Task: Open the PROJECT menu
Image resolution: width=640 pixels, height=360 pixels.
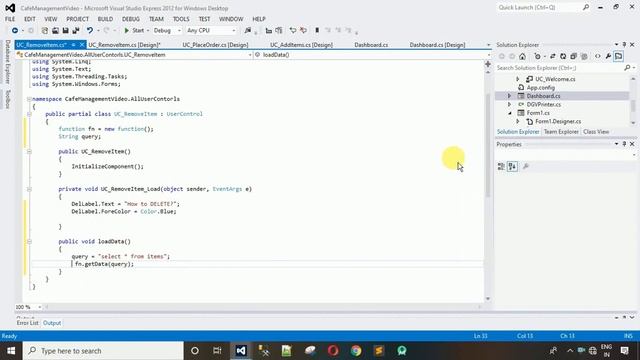Action: [78, 19]
